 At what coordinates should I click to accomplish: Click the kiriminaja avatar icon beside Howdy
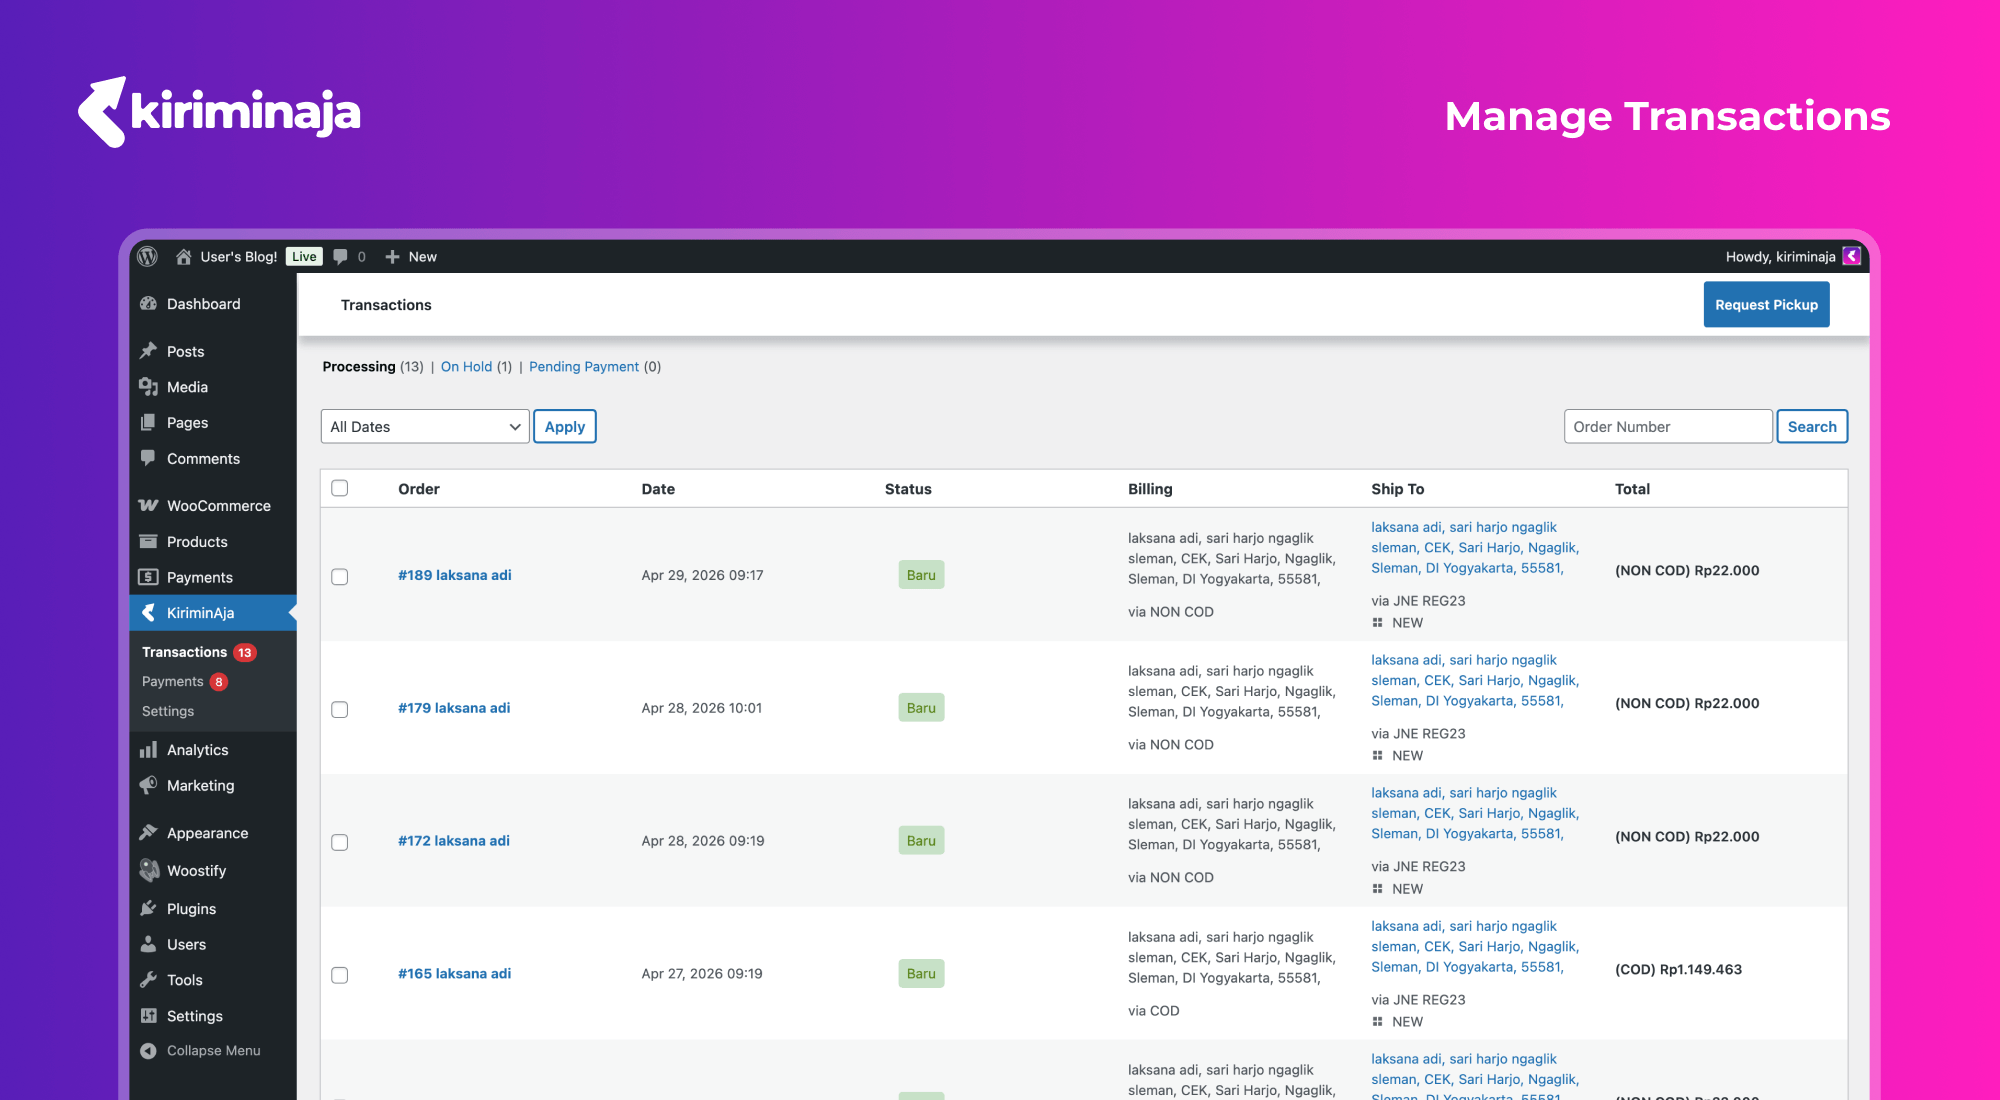click(x=1852, y=256)
